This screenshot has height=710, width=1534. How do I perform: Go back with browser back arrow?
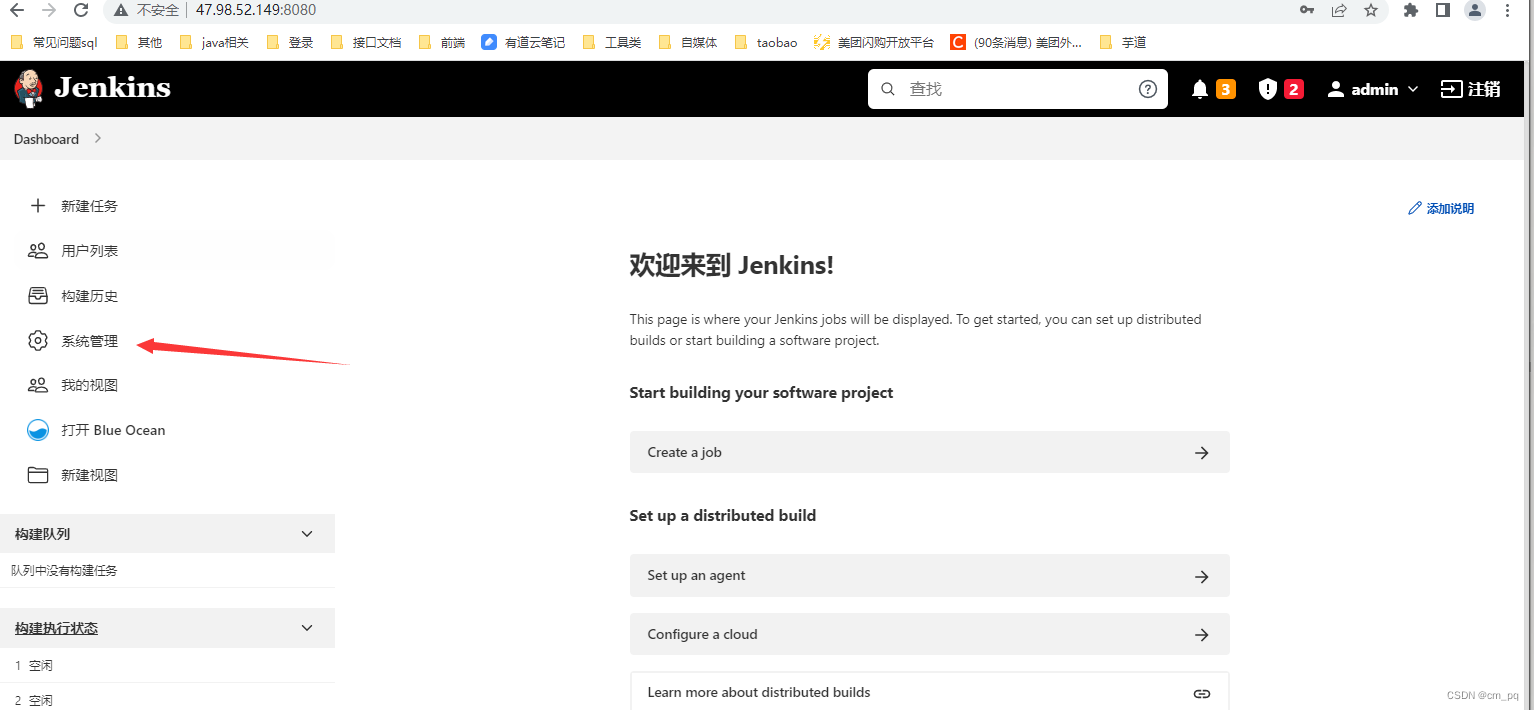17,10
